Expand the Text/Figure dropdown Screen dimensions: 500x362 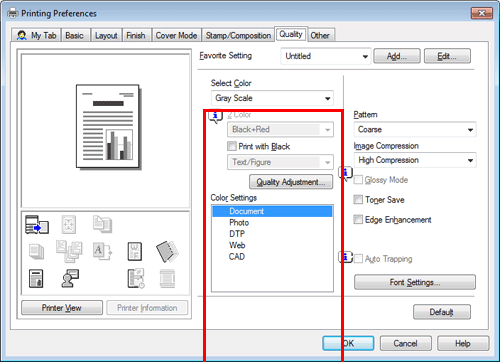click(x=280, y=162)
